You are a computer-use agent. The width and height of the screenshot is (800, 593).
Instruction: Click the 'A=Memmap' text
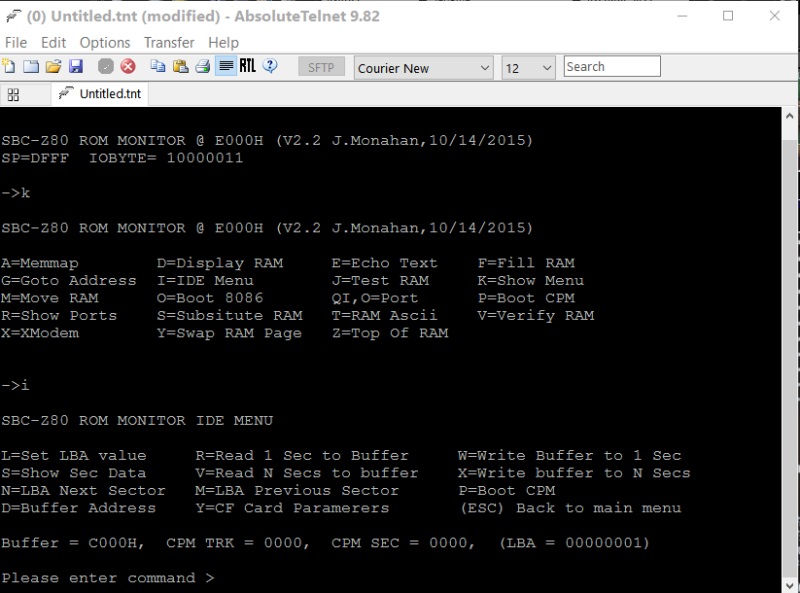coord(40,263)
